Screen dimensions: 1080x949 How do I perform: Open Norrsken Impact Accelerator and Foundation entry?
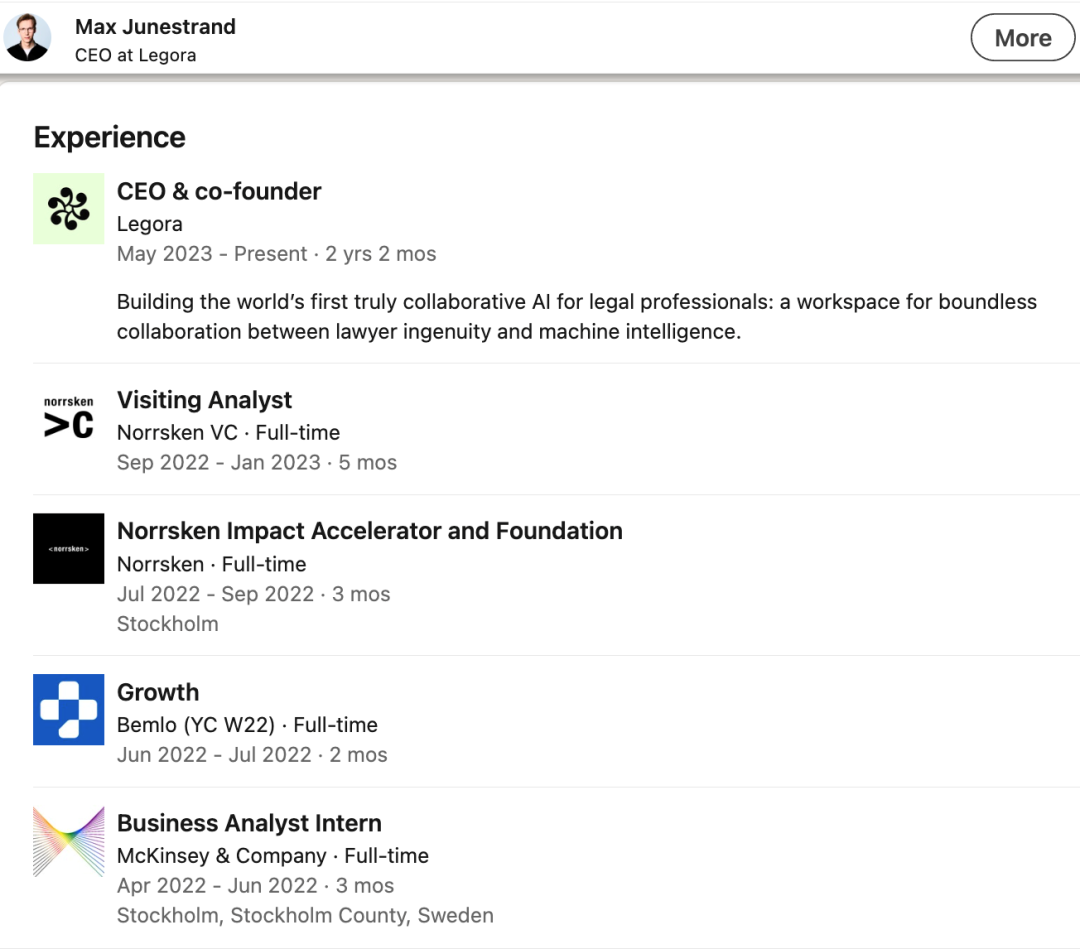click(x=370, y=531)
